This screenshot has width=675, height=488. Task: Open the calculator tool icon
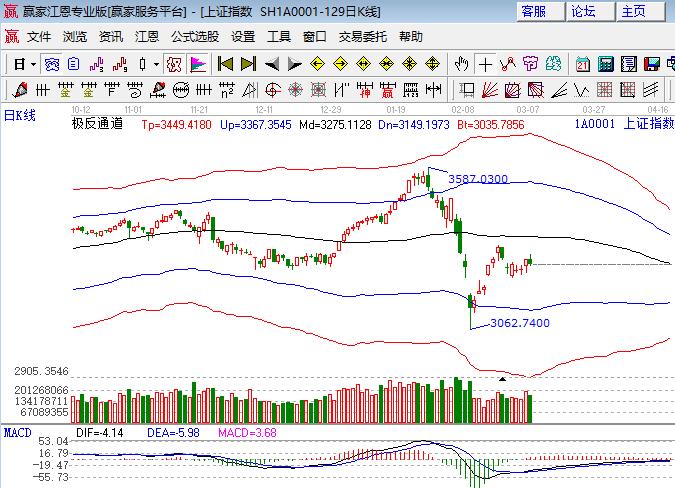[x=606, y=64]
